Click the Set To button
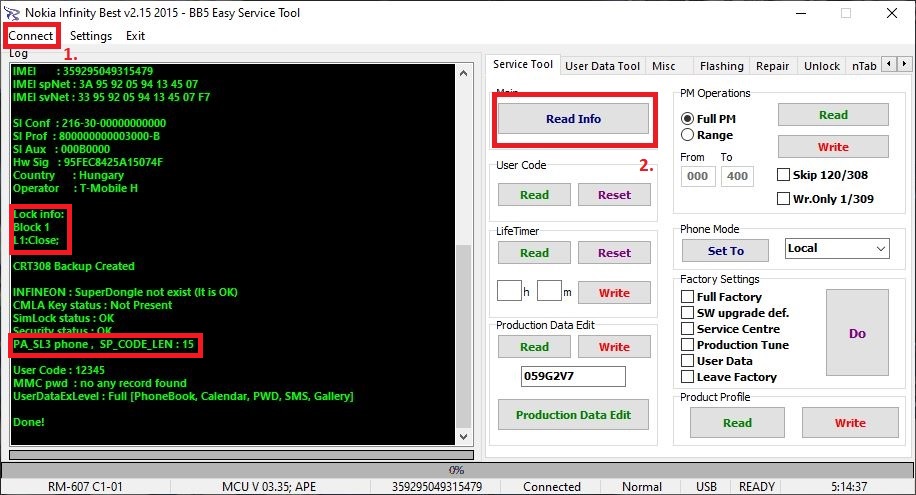916x495 pixels. (726, 251)
